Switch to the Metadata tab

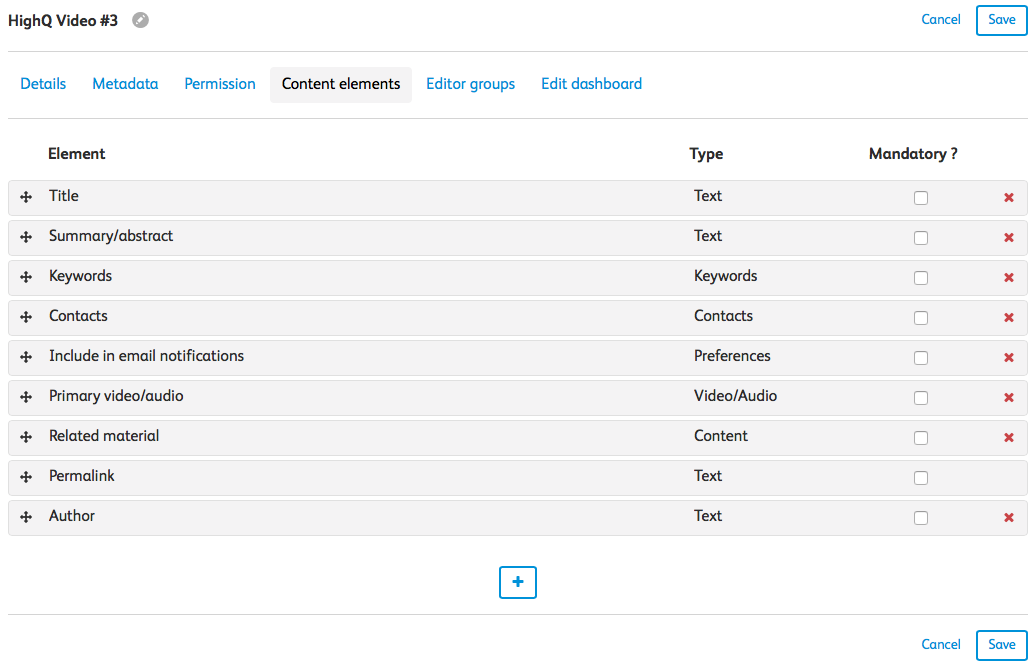[x=125, y=84]
